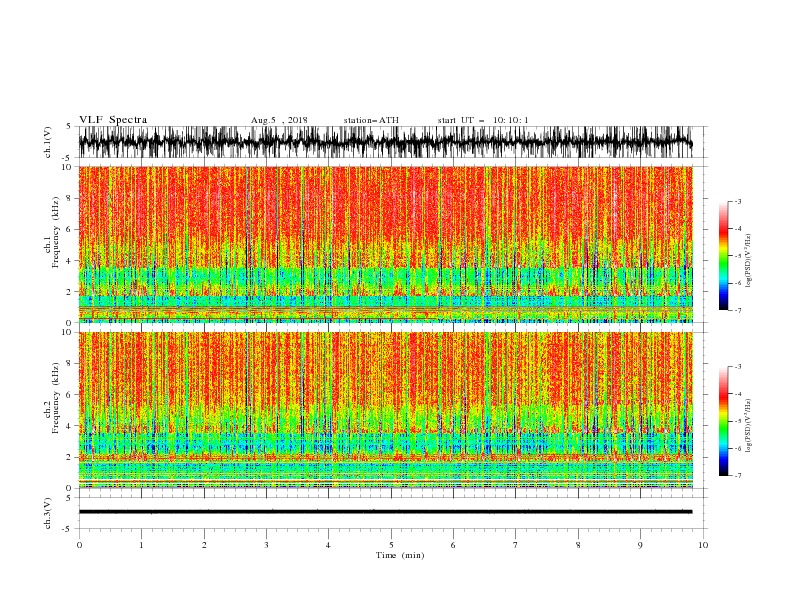Viewport: 792px width, 612px height.
Task: Click the "VLF Spectra" title text
Action: [x=113, y=120]
